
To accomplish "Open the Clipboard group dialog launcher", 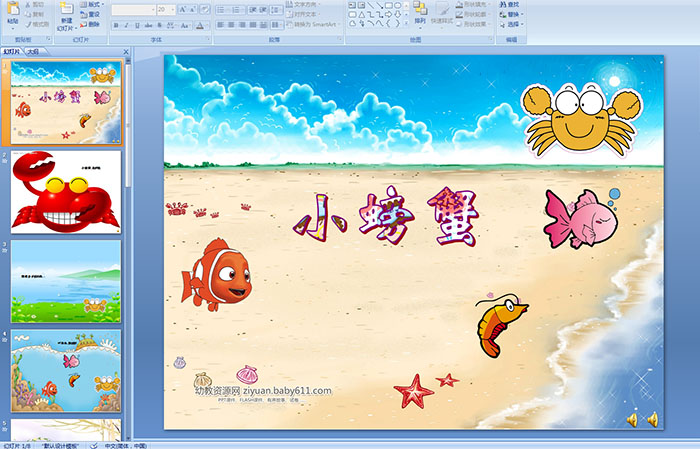I will pos(49,40).
